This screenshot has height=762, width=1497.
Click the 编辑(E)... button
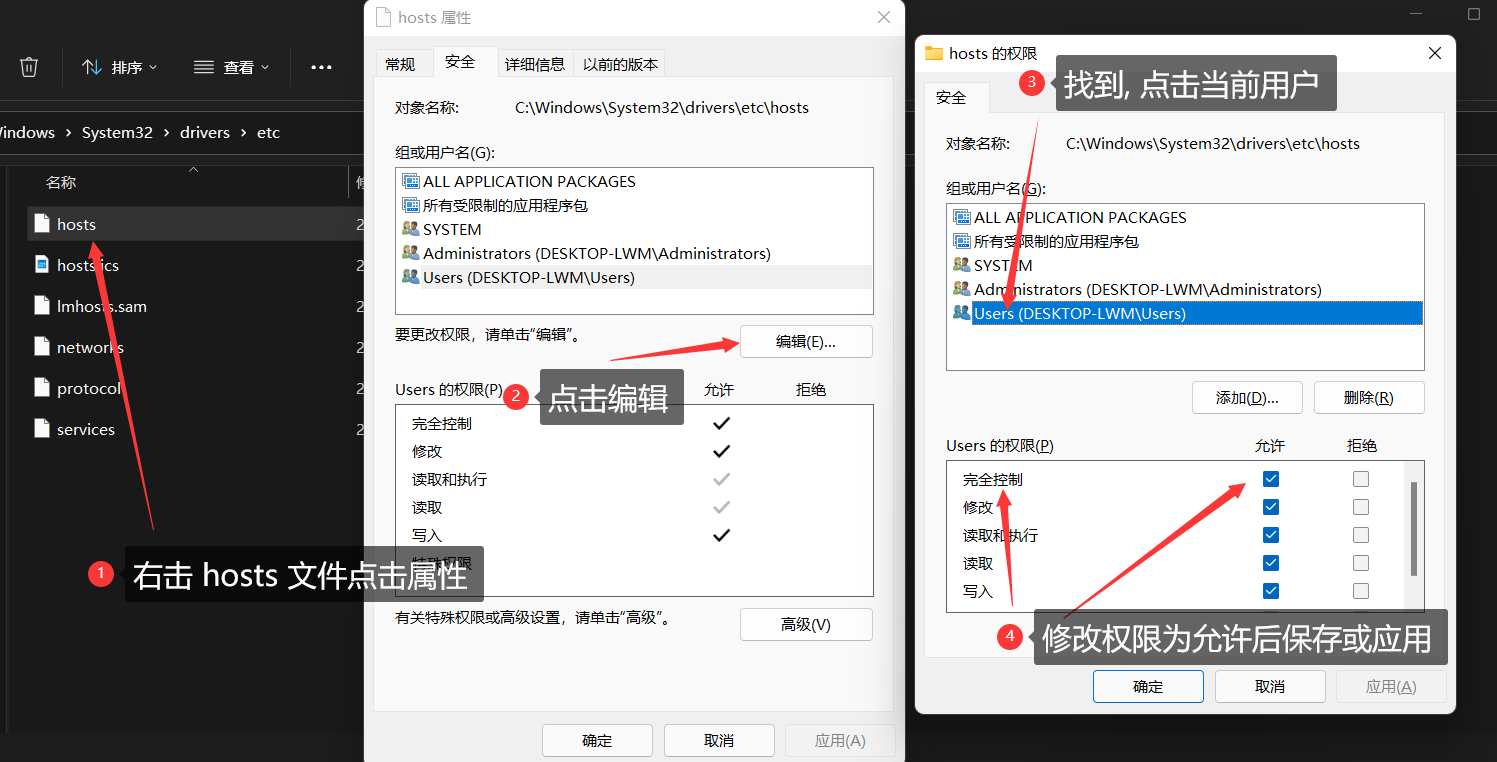click(806, 341)
